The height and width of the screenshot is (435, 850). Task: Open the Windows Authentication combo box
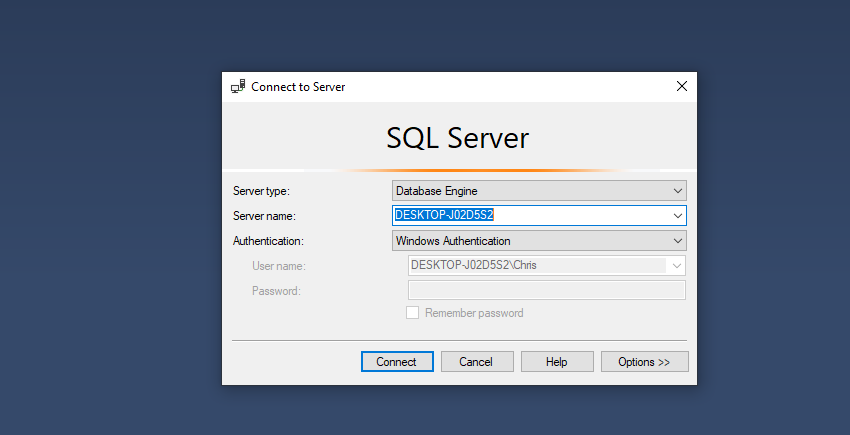530,241
